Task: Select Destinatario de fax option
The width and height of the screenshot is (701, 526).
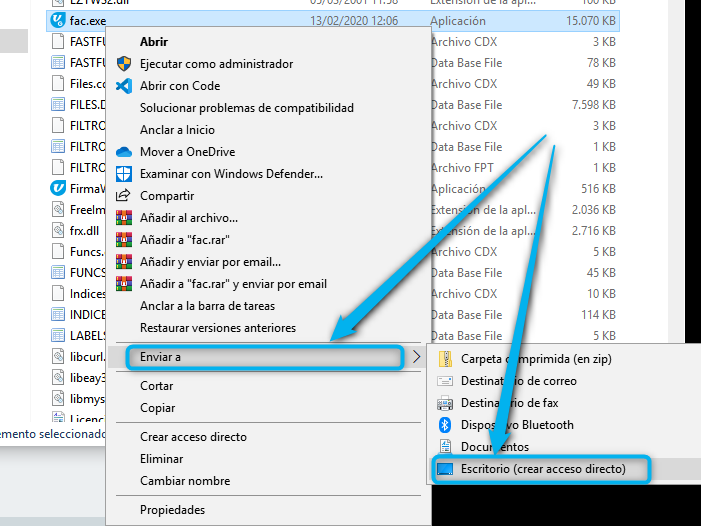Action: click(x=510, y=403)
